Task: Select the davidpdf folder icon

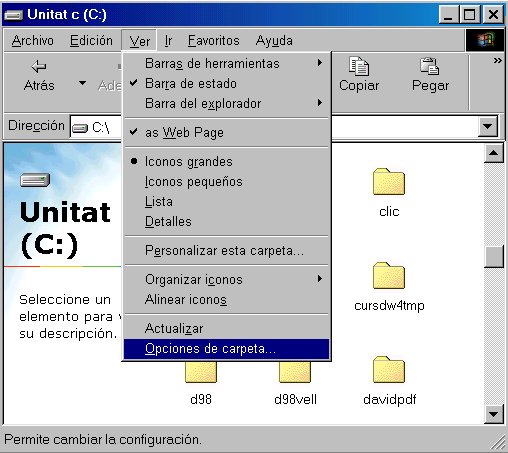Action: pos(389,369)
